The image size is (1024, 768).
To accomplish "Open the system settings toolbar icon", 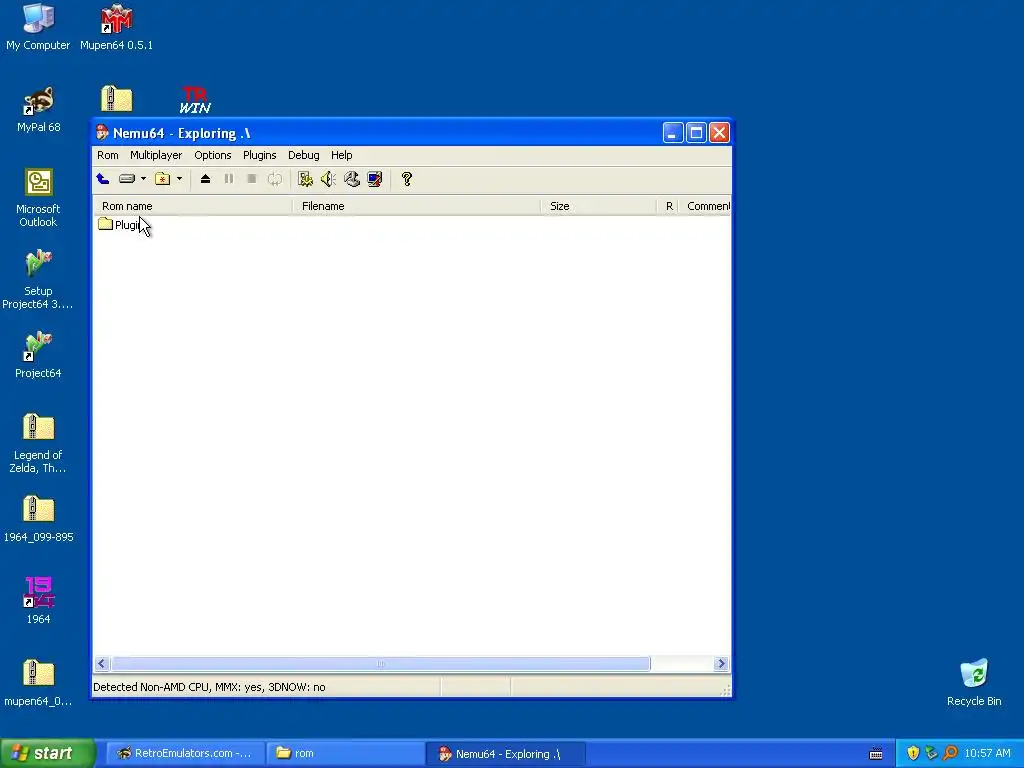I will coord(305,179).
